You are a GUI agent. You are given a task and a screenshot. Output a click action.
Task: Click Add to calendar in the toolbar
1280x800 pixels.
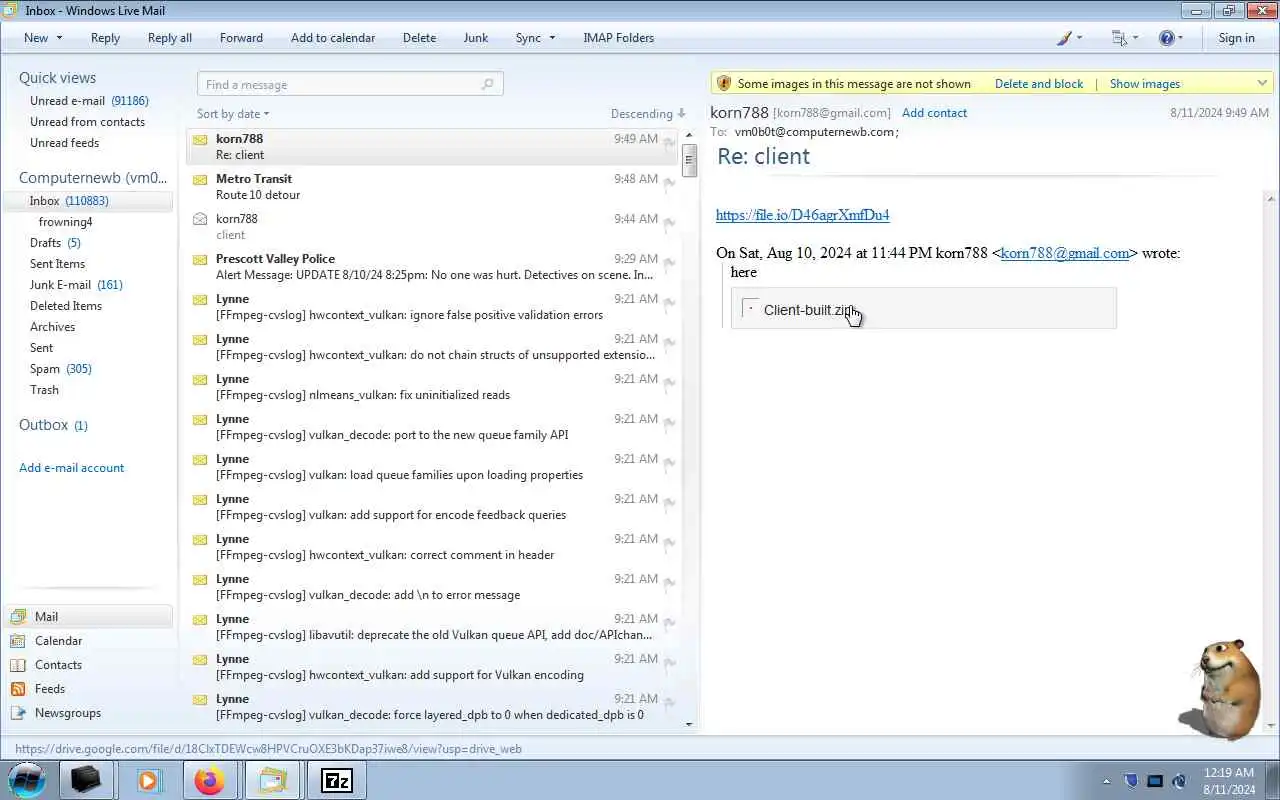(333, 38)
